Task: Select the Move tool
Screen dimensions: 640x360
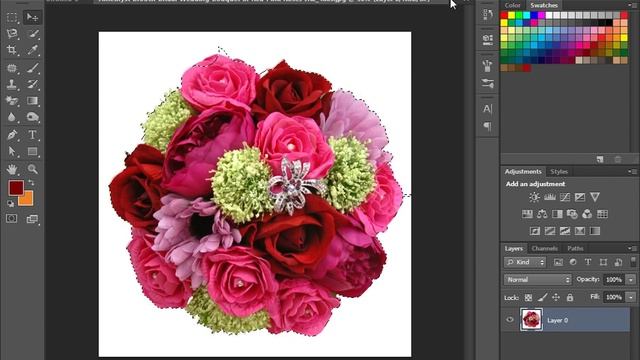Action: click(32, 17)
